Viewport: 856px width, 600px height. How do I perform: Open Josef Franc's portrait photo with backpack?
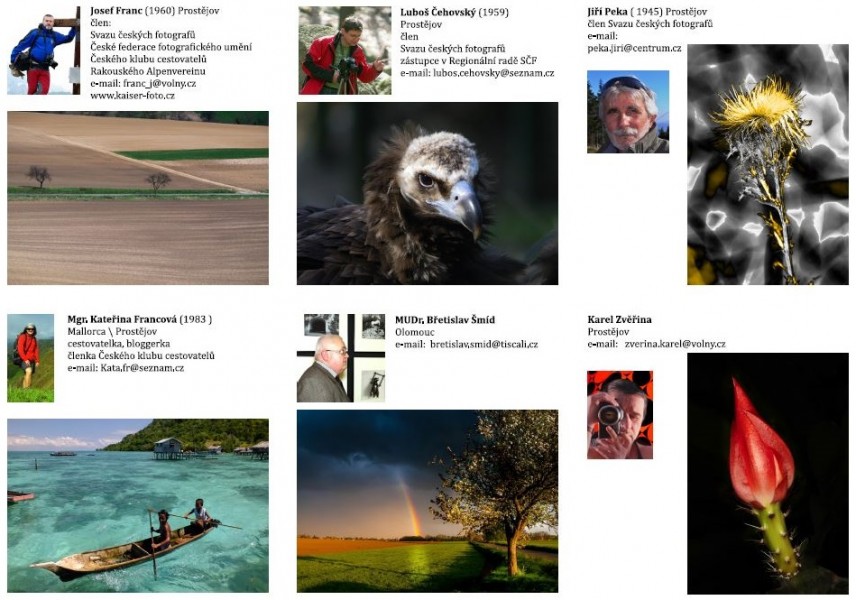click(x=43, y=50)
